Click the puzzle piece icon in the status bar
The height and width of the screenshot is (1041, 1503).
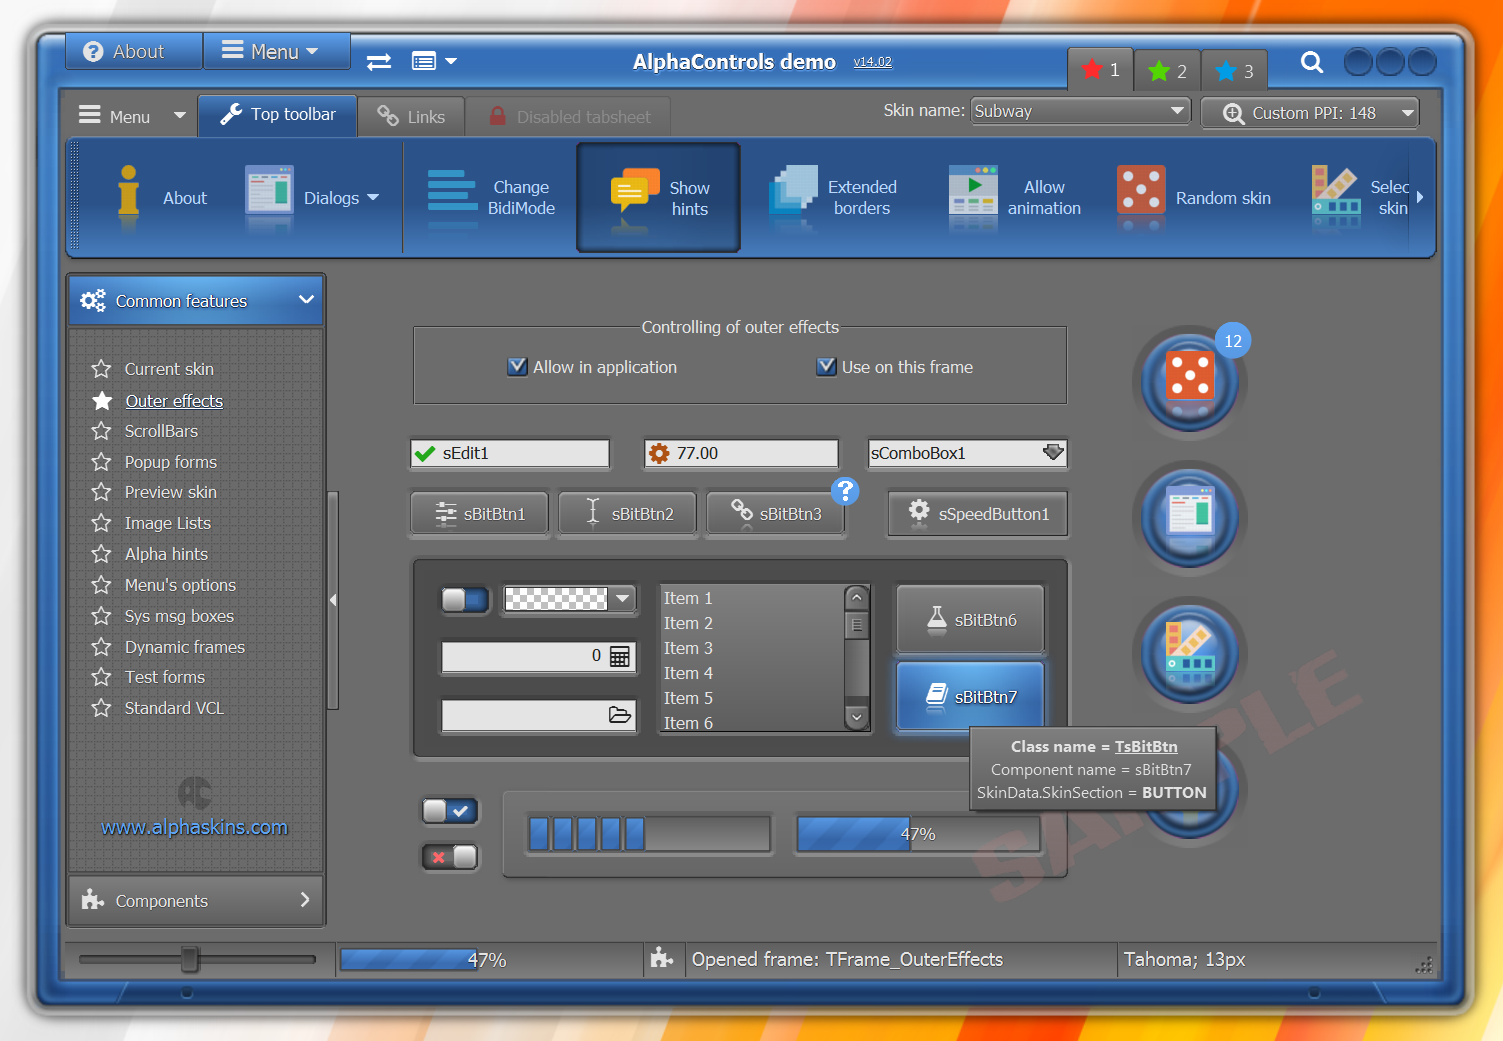(x=661, y=958)
